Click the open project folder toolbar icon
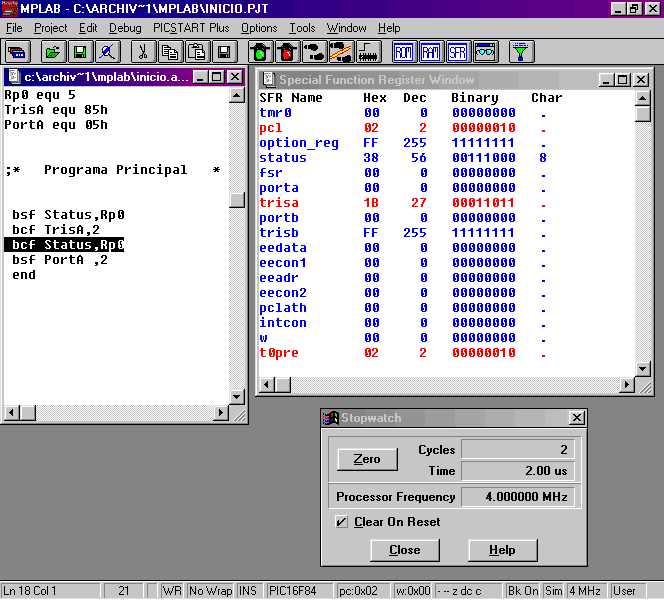Image resolution: width=664 pixels, height=600 pixels. click(x=52, y=51)
